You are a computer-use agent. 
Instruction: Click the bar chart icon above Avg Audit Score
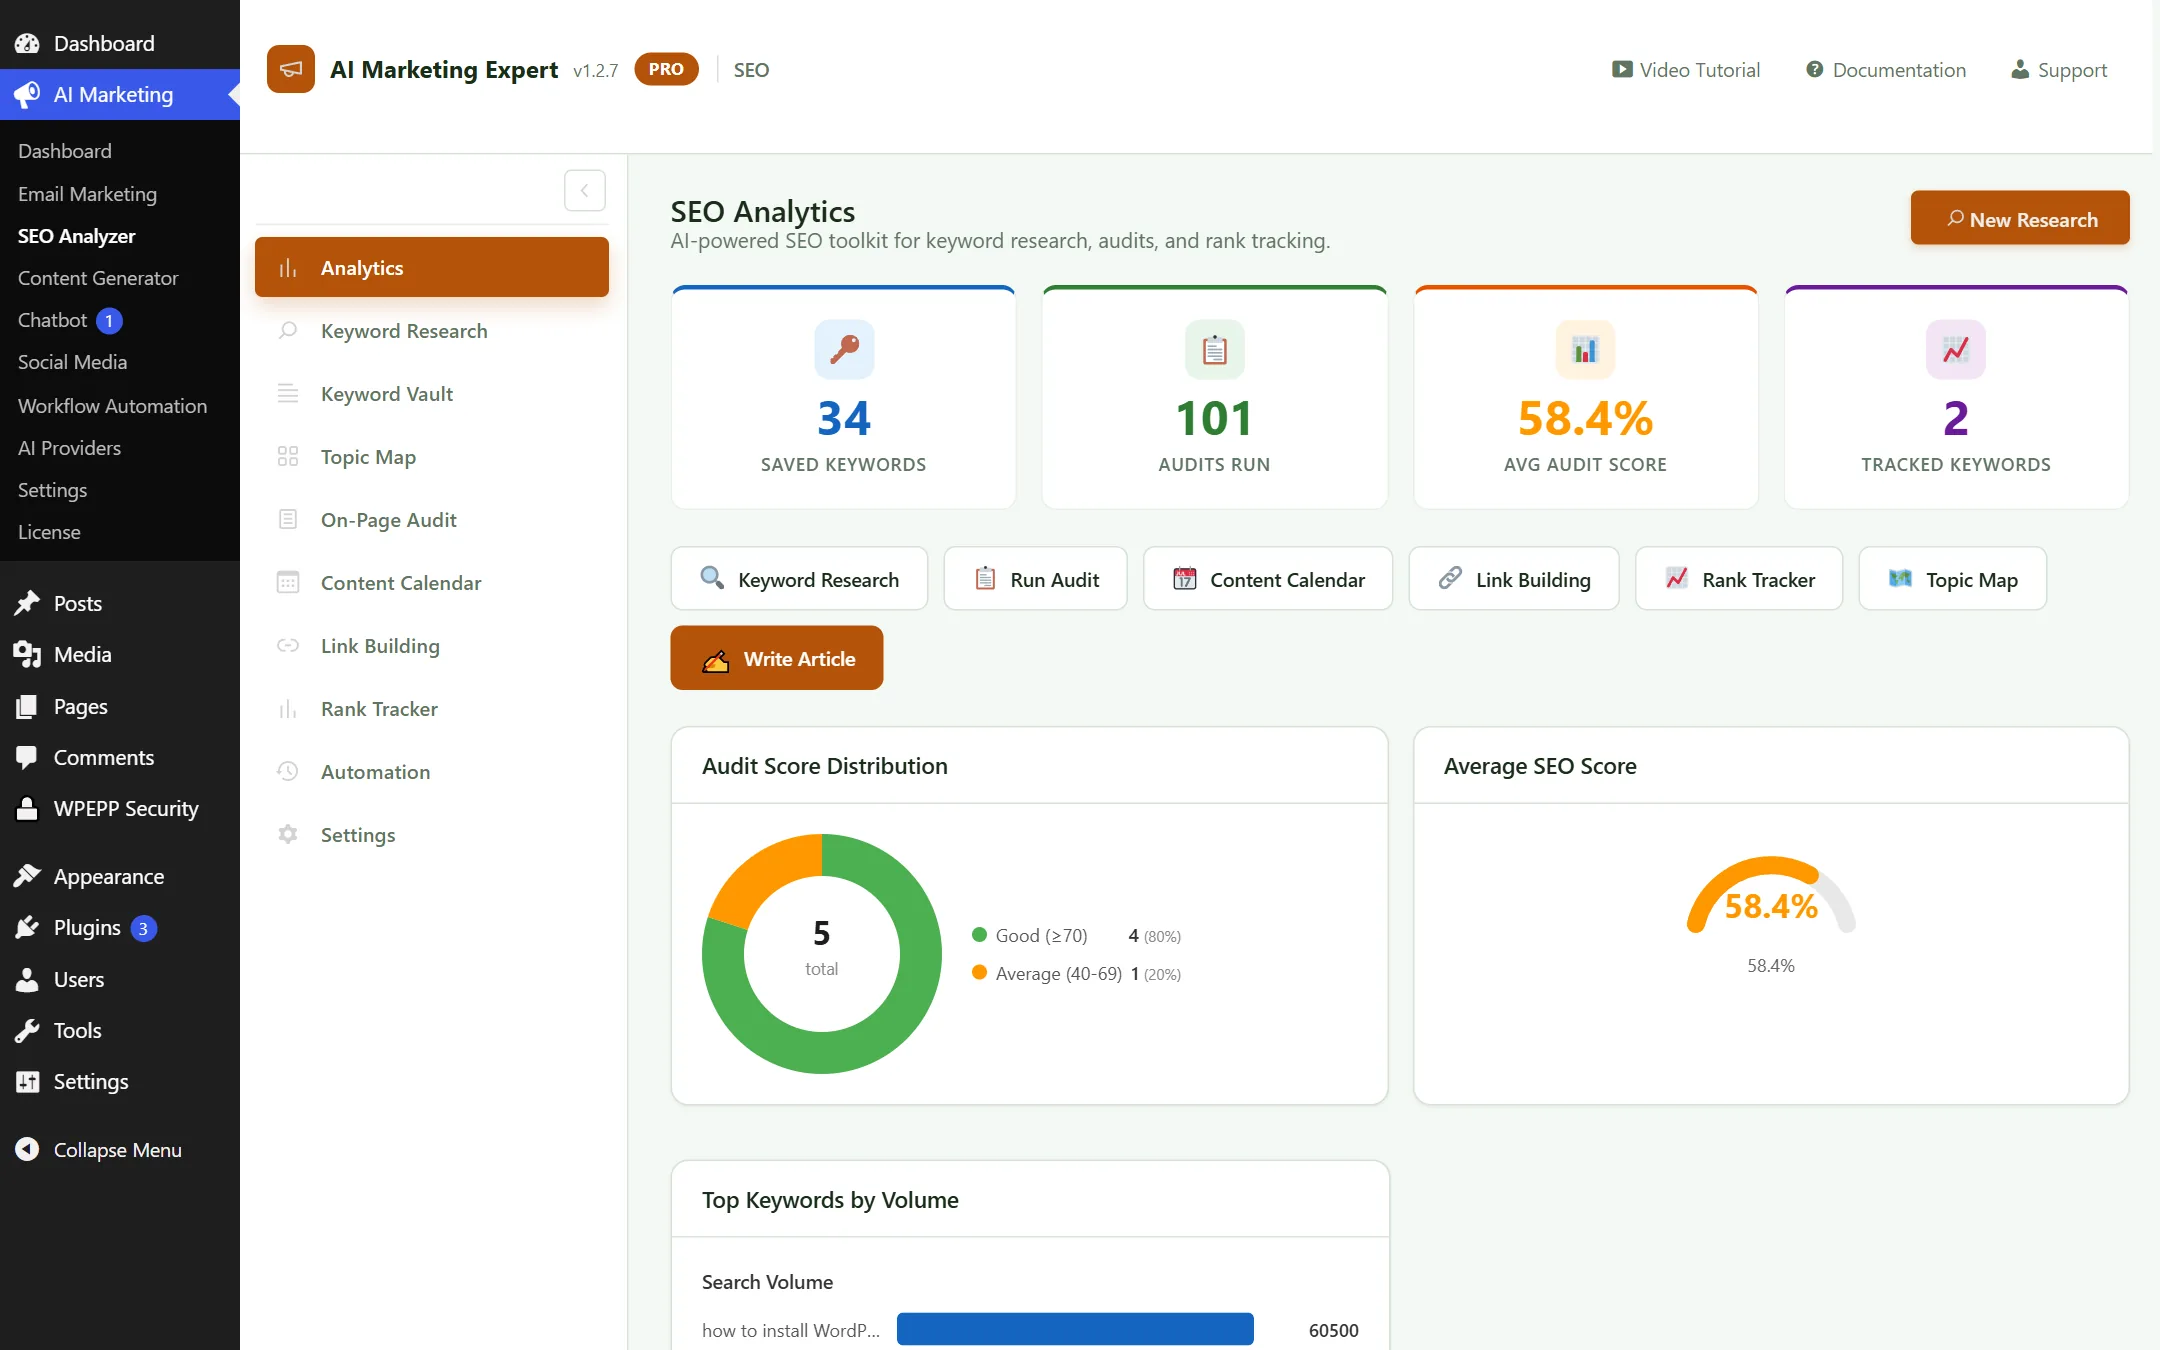(1585, 349)
